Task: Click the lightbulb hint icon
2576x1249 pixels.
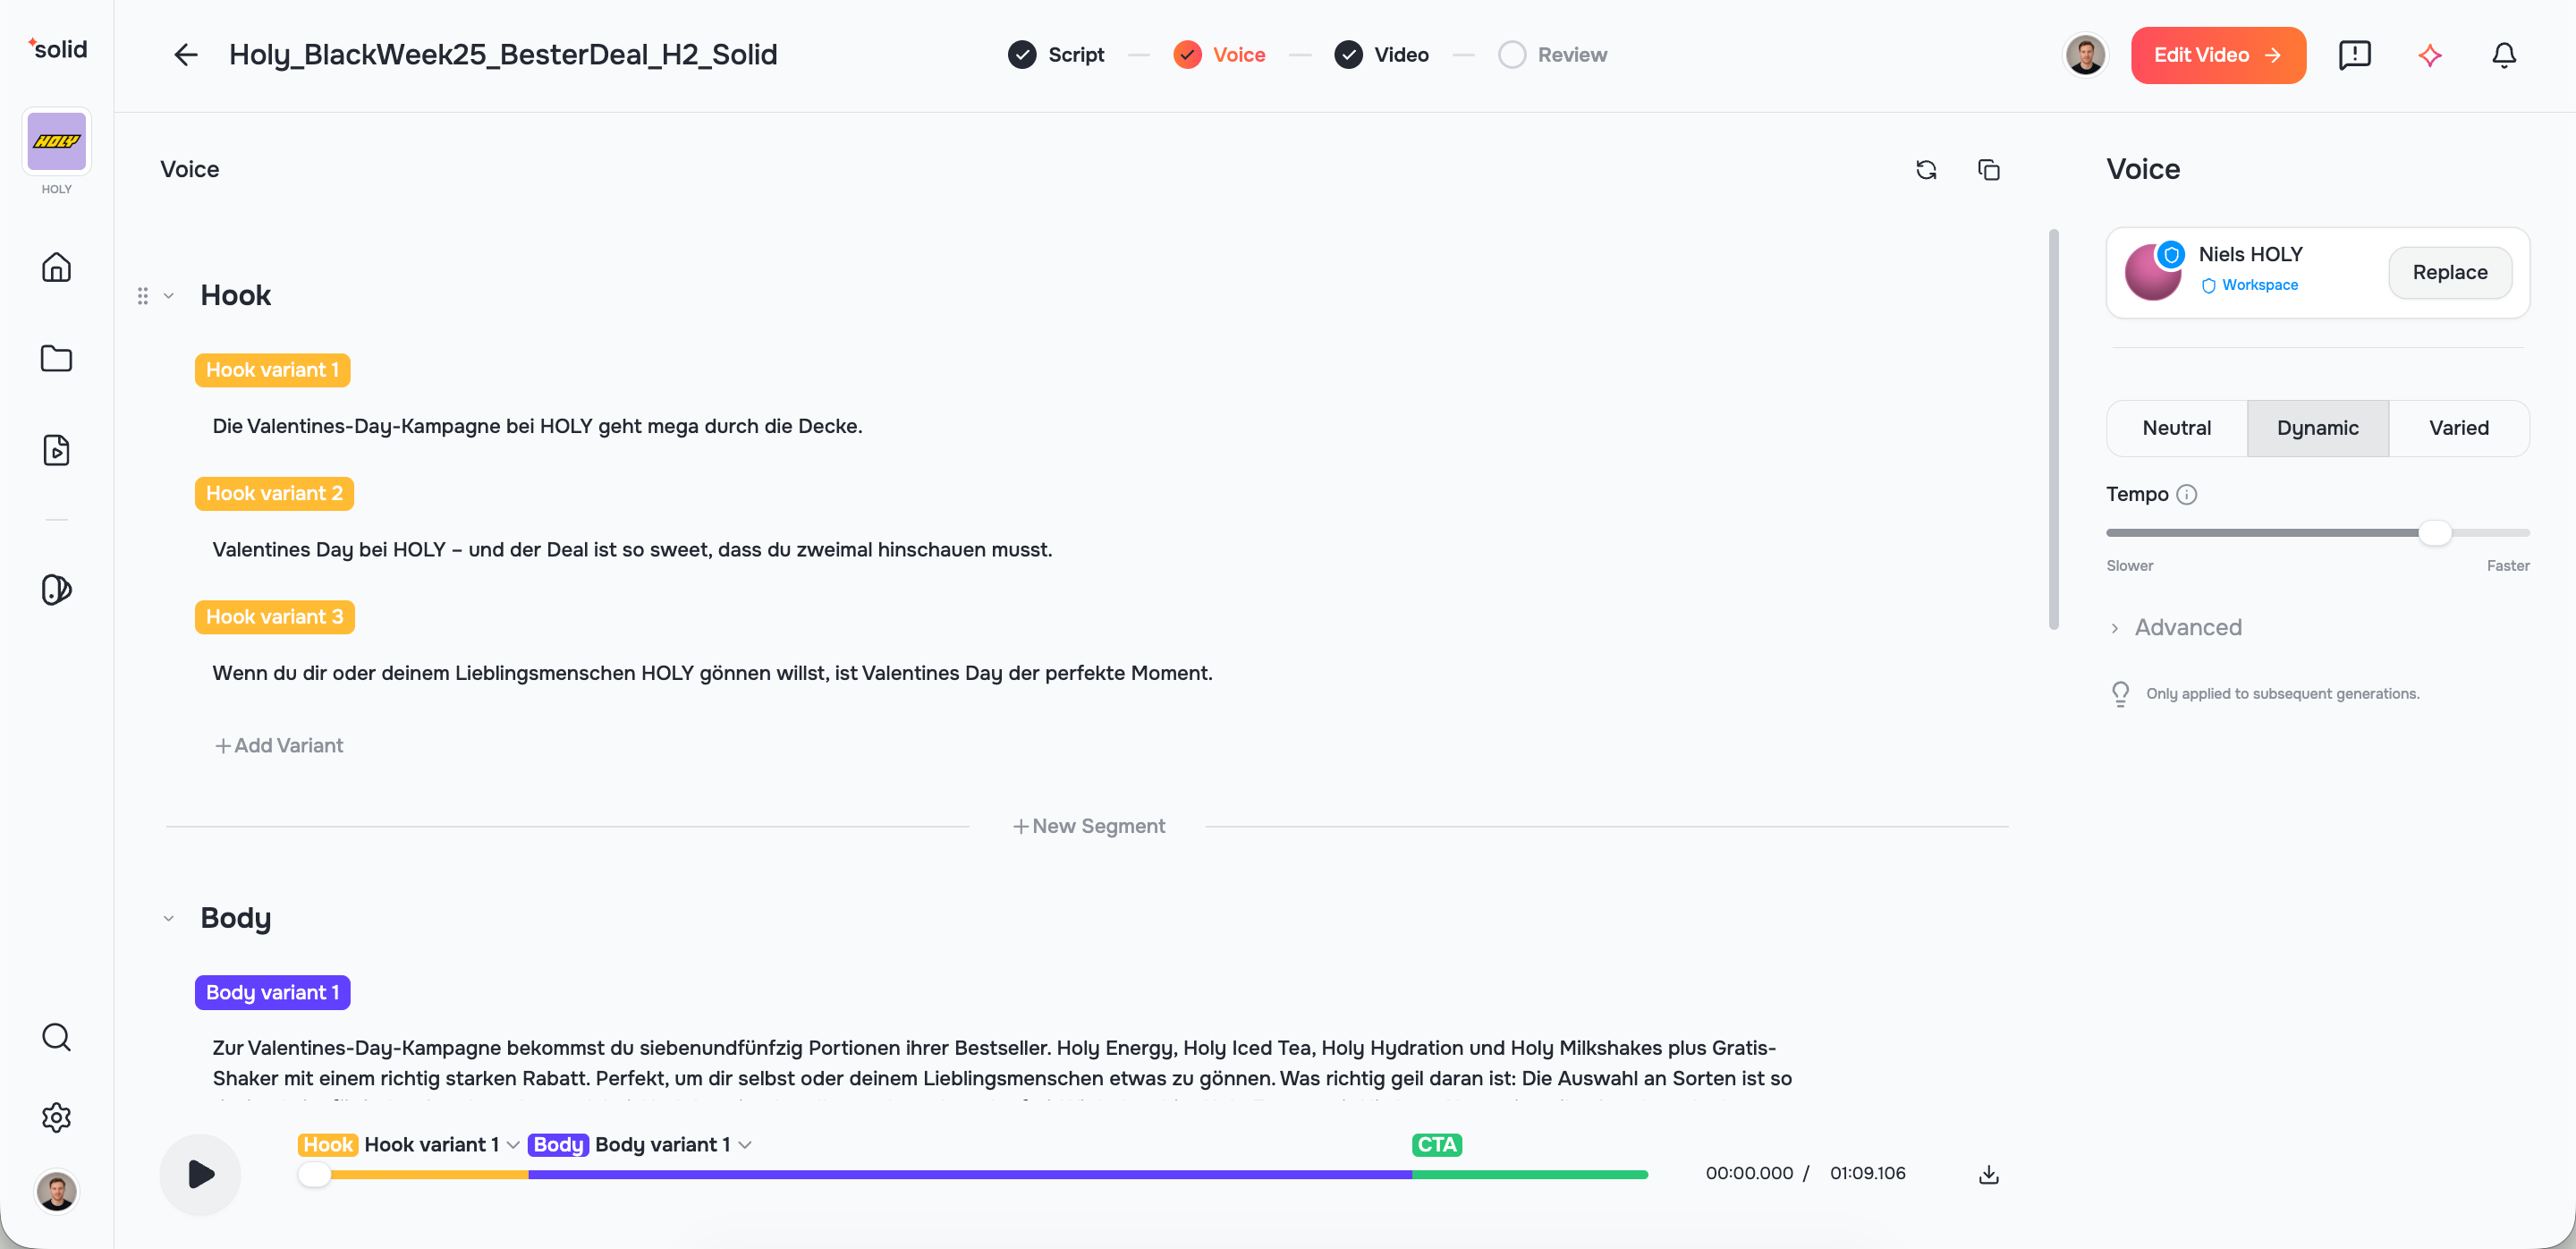Action: click(2120, 694)
